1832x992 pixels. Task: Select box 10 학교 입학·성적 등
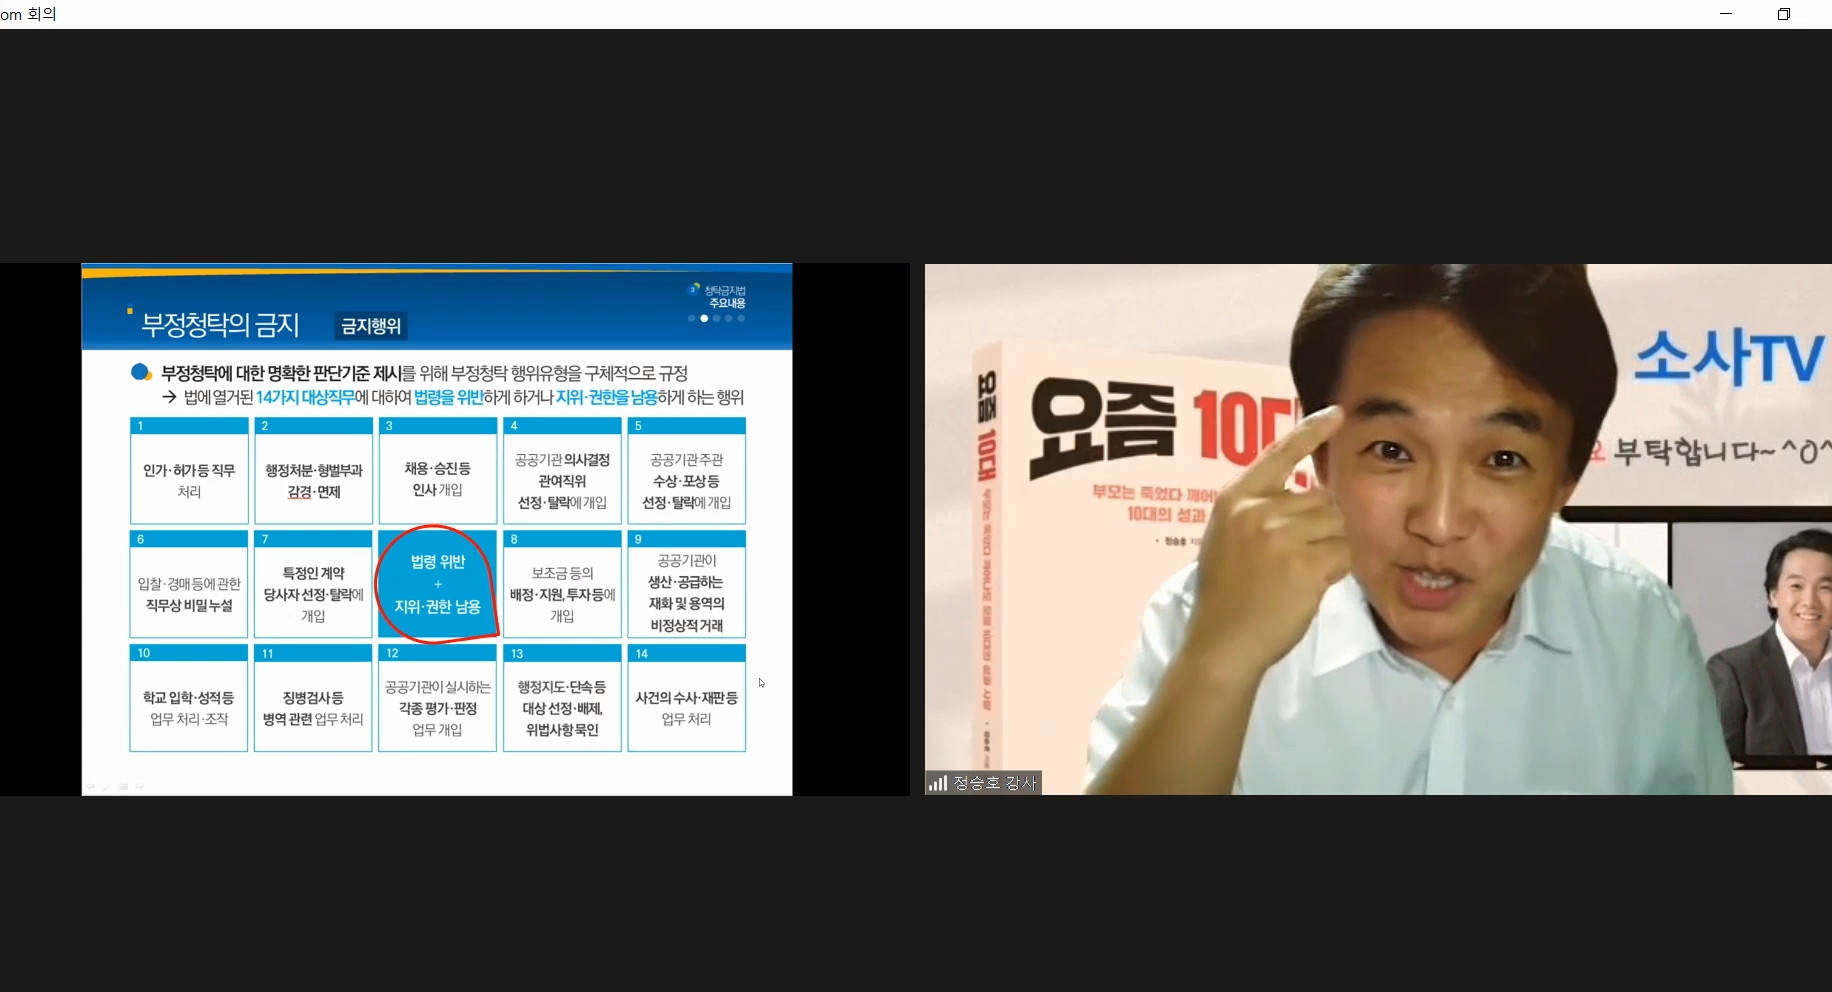click(189, 698)
